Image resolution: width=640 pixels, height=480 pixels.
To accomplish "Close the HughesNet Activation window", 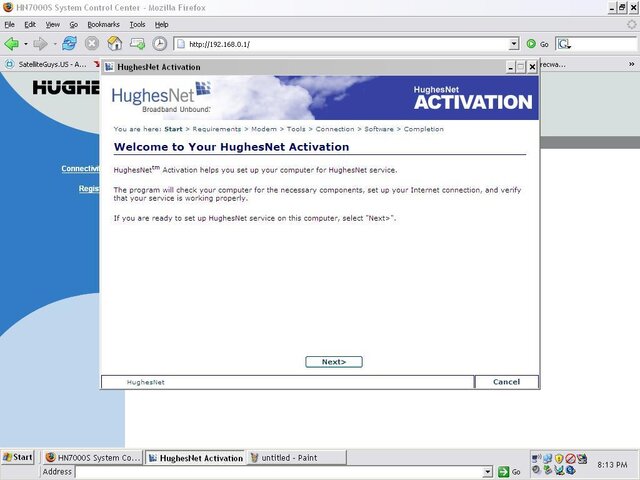I will [x=532, y=67].
